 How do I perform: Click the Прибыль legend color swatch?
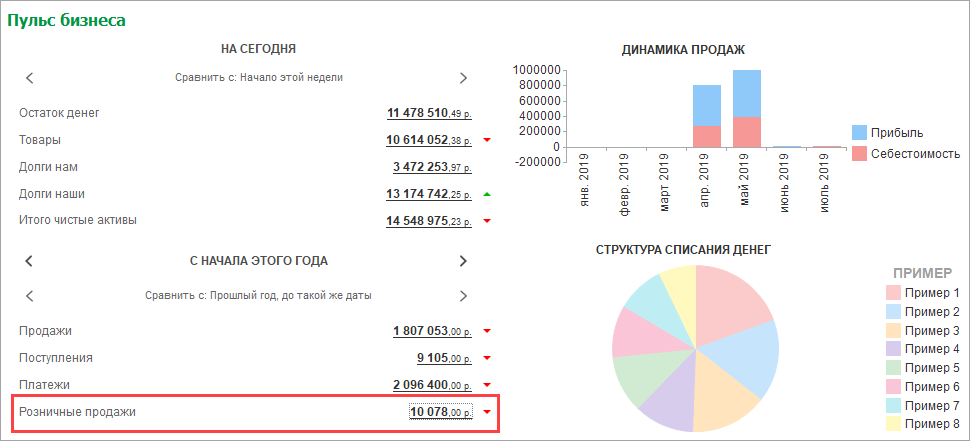(860, 133)
